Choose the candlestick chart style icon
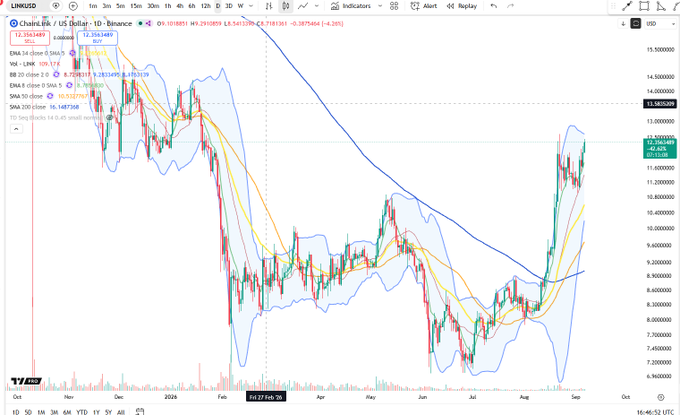680x415 pixels. pyautogui.click(x=285, y=6)
